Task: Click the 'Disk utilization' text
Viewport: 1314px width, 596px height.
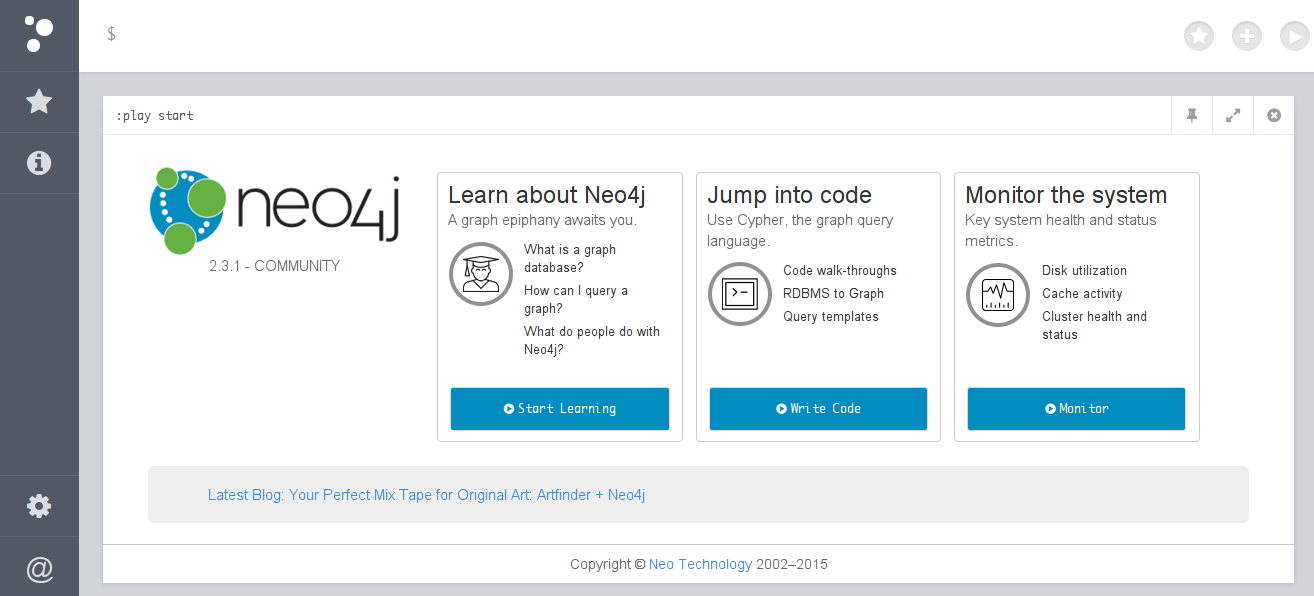Action: pyautogui.click(x=1084, y=271)
